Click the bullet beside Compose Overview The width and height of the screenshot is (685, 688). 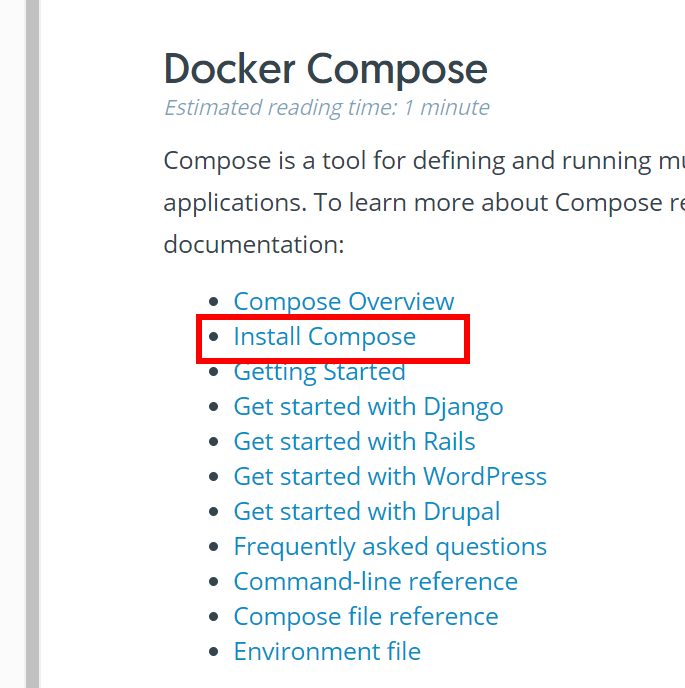(214, 302)
